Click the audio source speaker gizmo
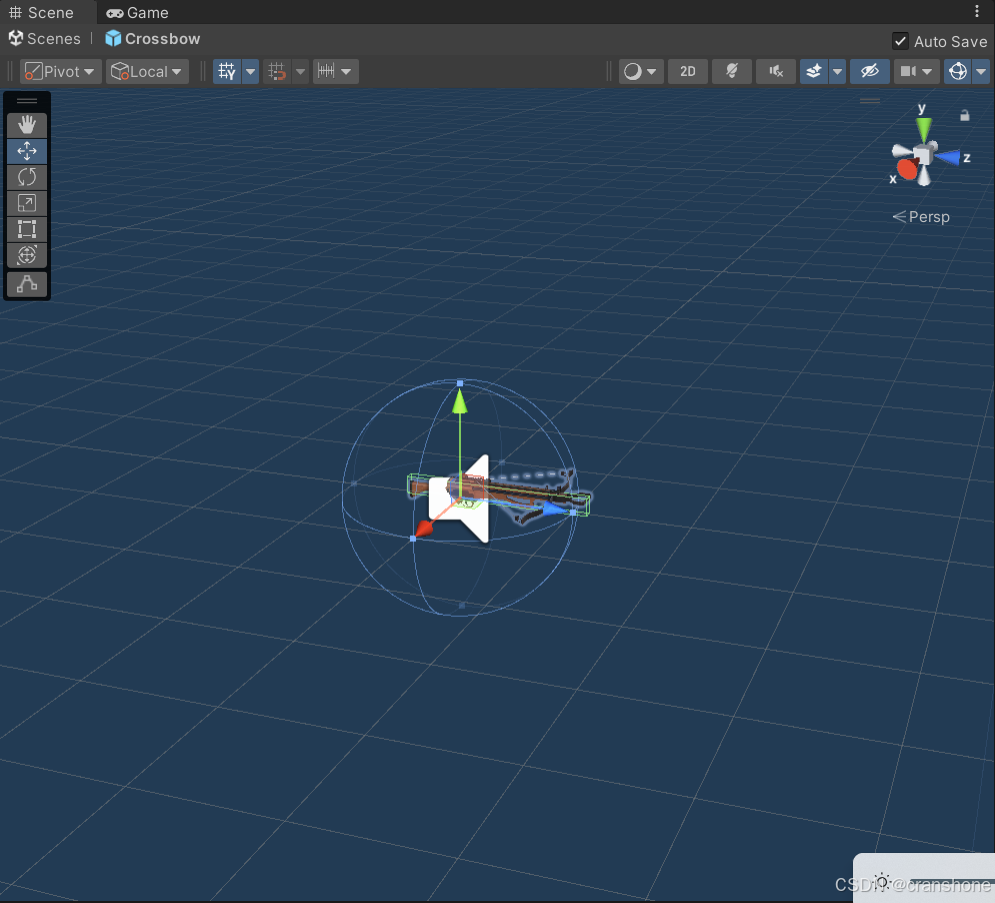995x903 pixels. pyautogui.click(x=459, y=499)
